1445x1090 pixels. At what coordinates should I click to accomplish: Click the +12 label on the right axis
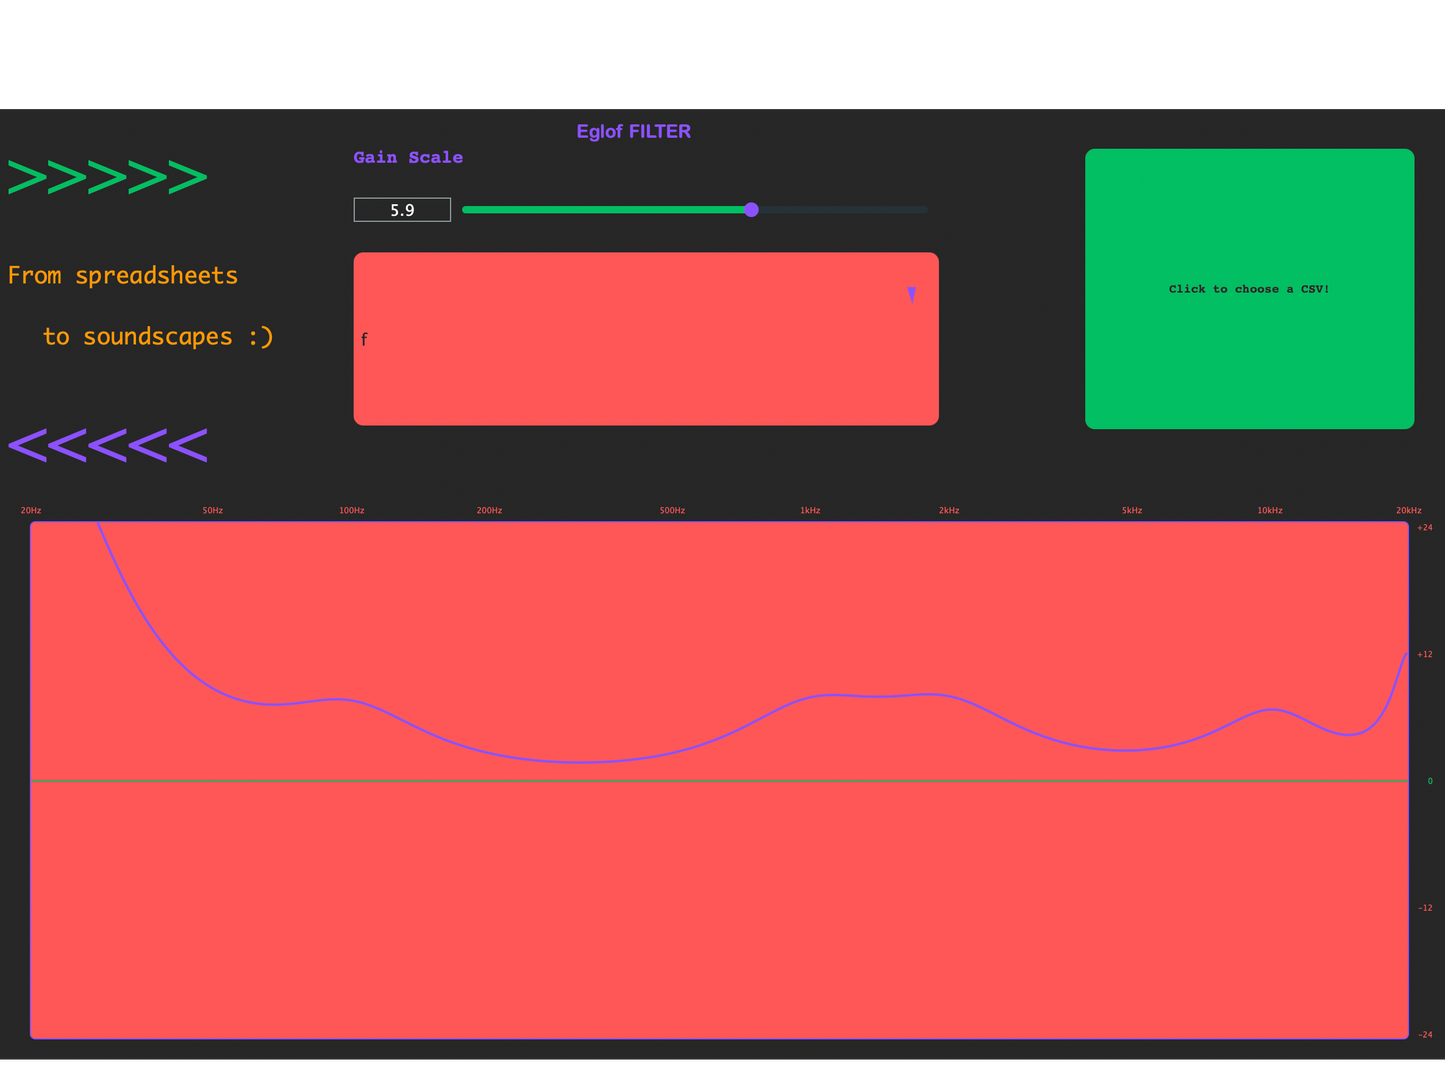tap(1425, 654)
